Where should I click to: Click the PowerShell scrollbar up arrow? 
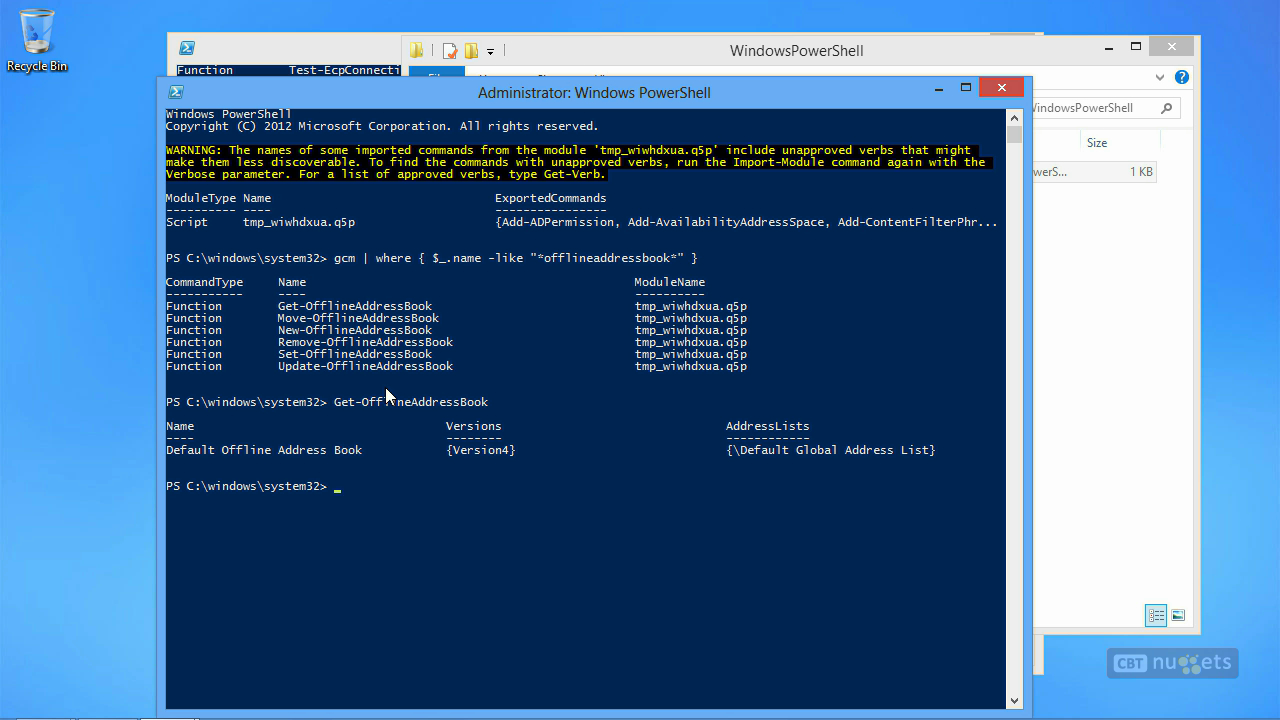(x=1014, y=117)
